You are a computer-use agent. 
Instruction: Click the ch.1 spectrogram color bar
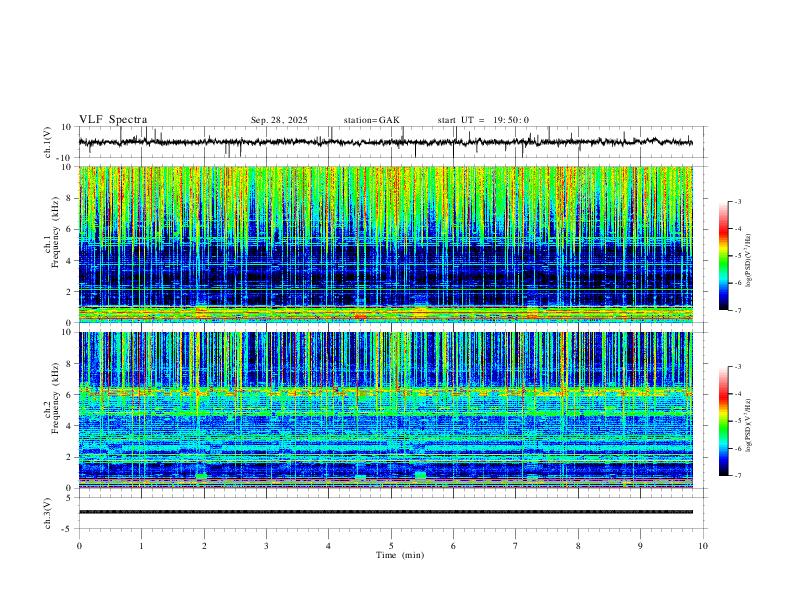723,256
